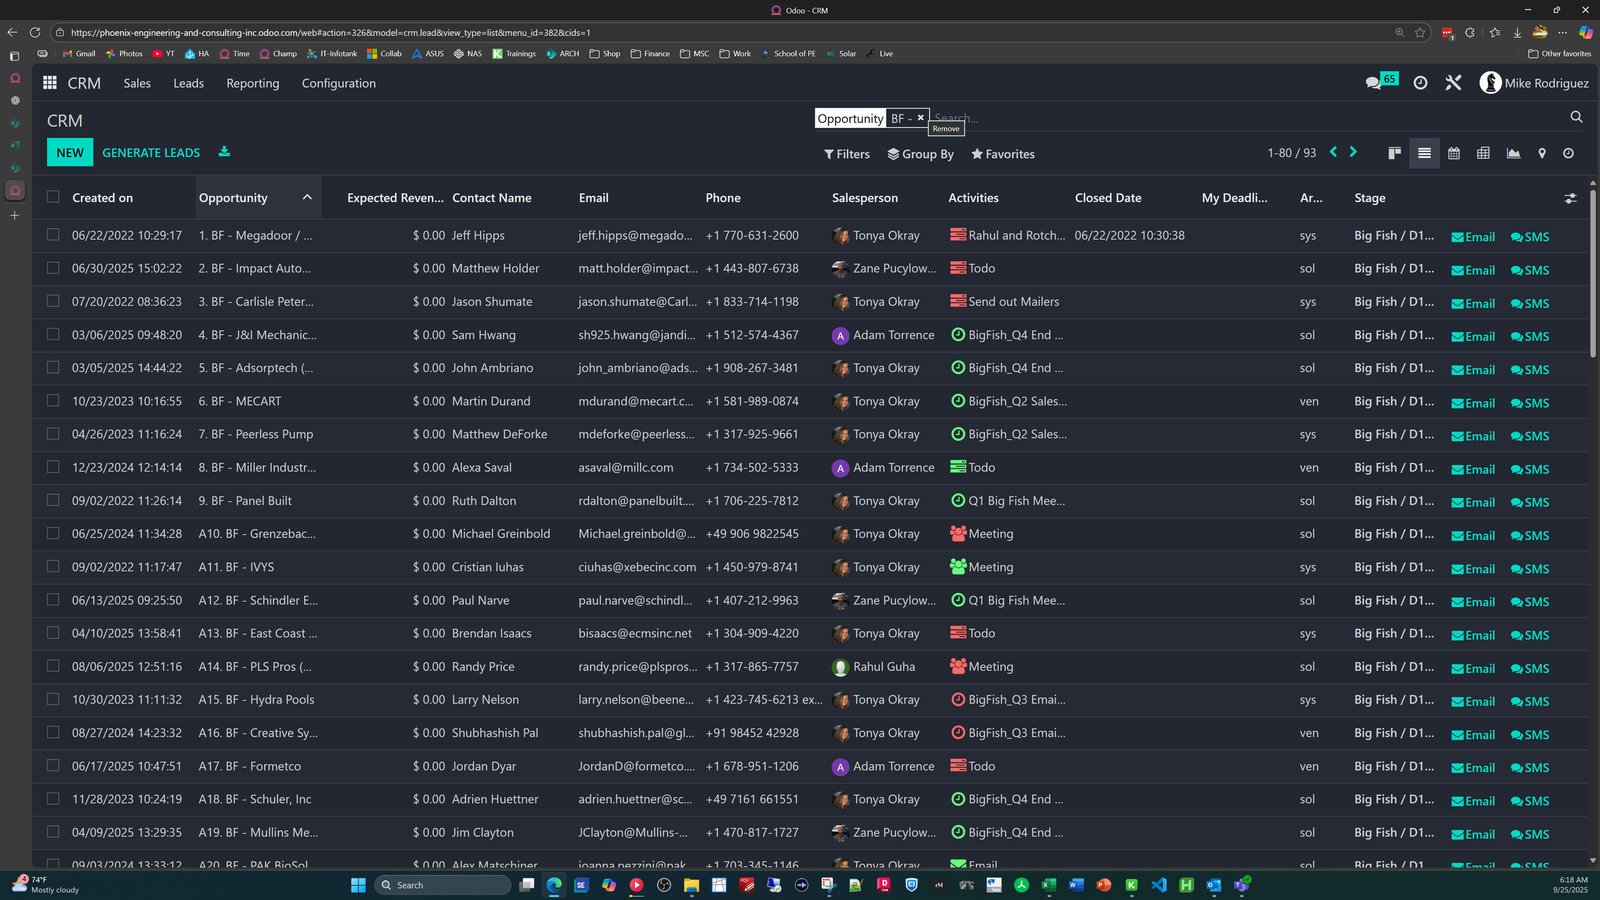Go to next page of records

click(x=1353, y=152)
